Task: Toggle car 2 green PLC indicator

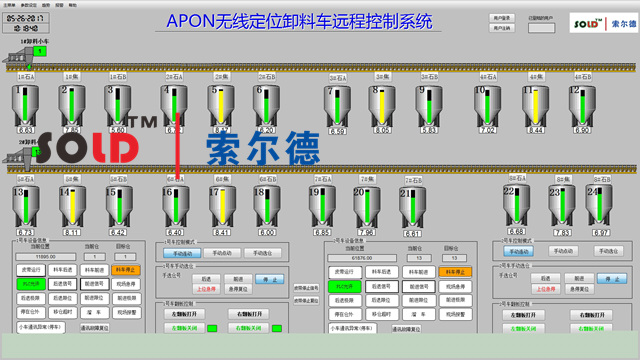Action: 344,287
